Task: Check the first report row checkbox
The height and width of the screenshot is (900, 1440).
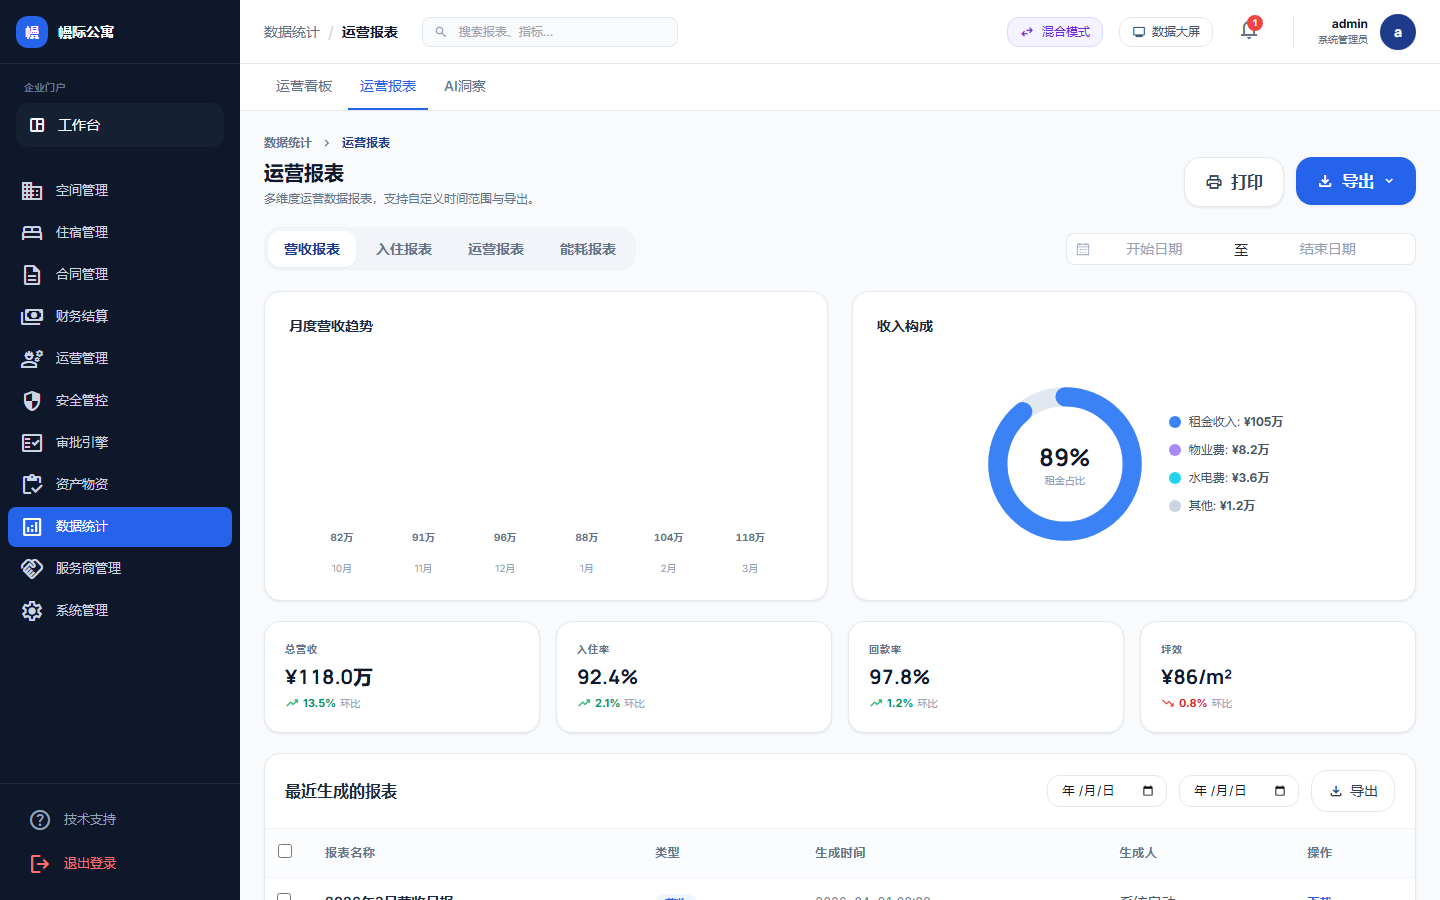Action: pos(285,897)
